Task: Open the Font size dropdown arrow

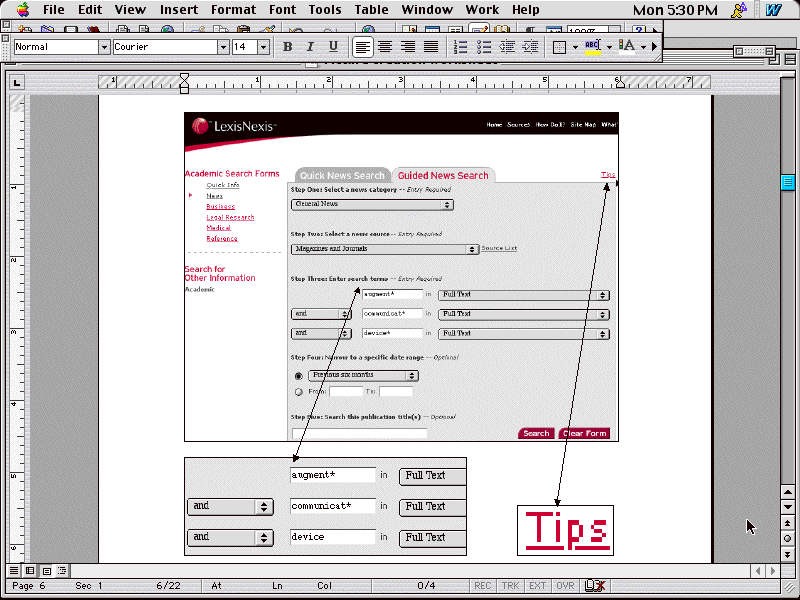Action: click(263, 47)
